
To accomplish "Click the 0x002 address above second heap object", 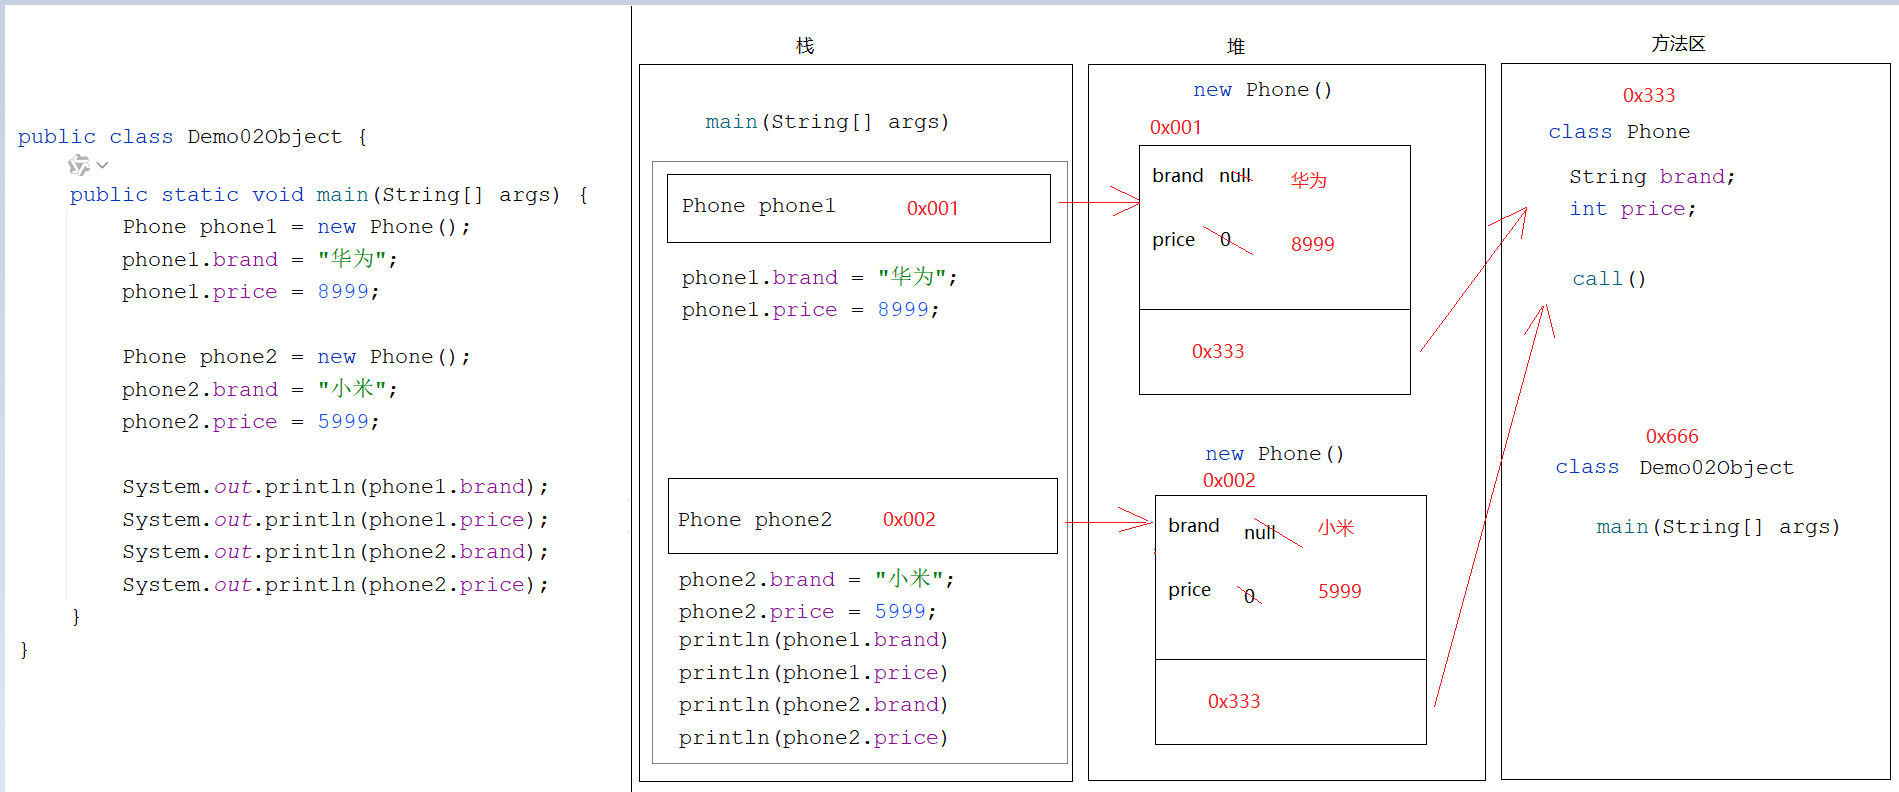I will pos(1228,480).
